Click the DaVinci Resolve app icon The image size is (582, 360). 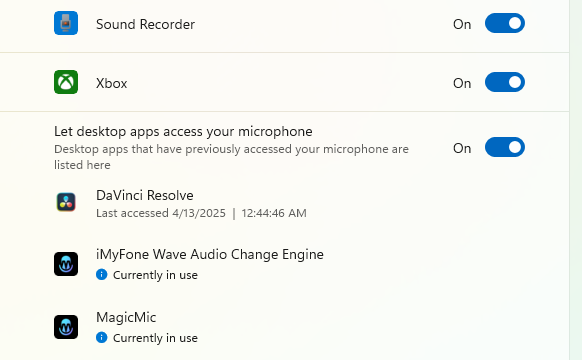coord(66,202)
